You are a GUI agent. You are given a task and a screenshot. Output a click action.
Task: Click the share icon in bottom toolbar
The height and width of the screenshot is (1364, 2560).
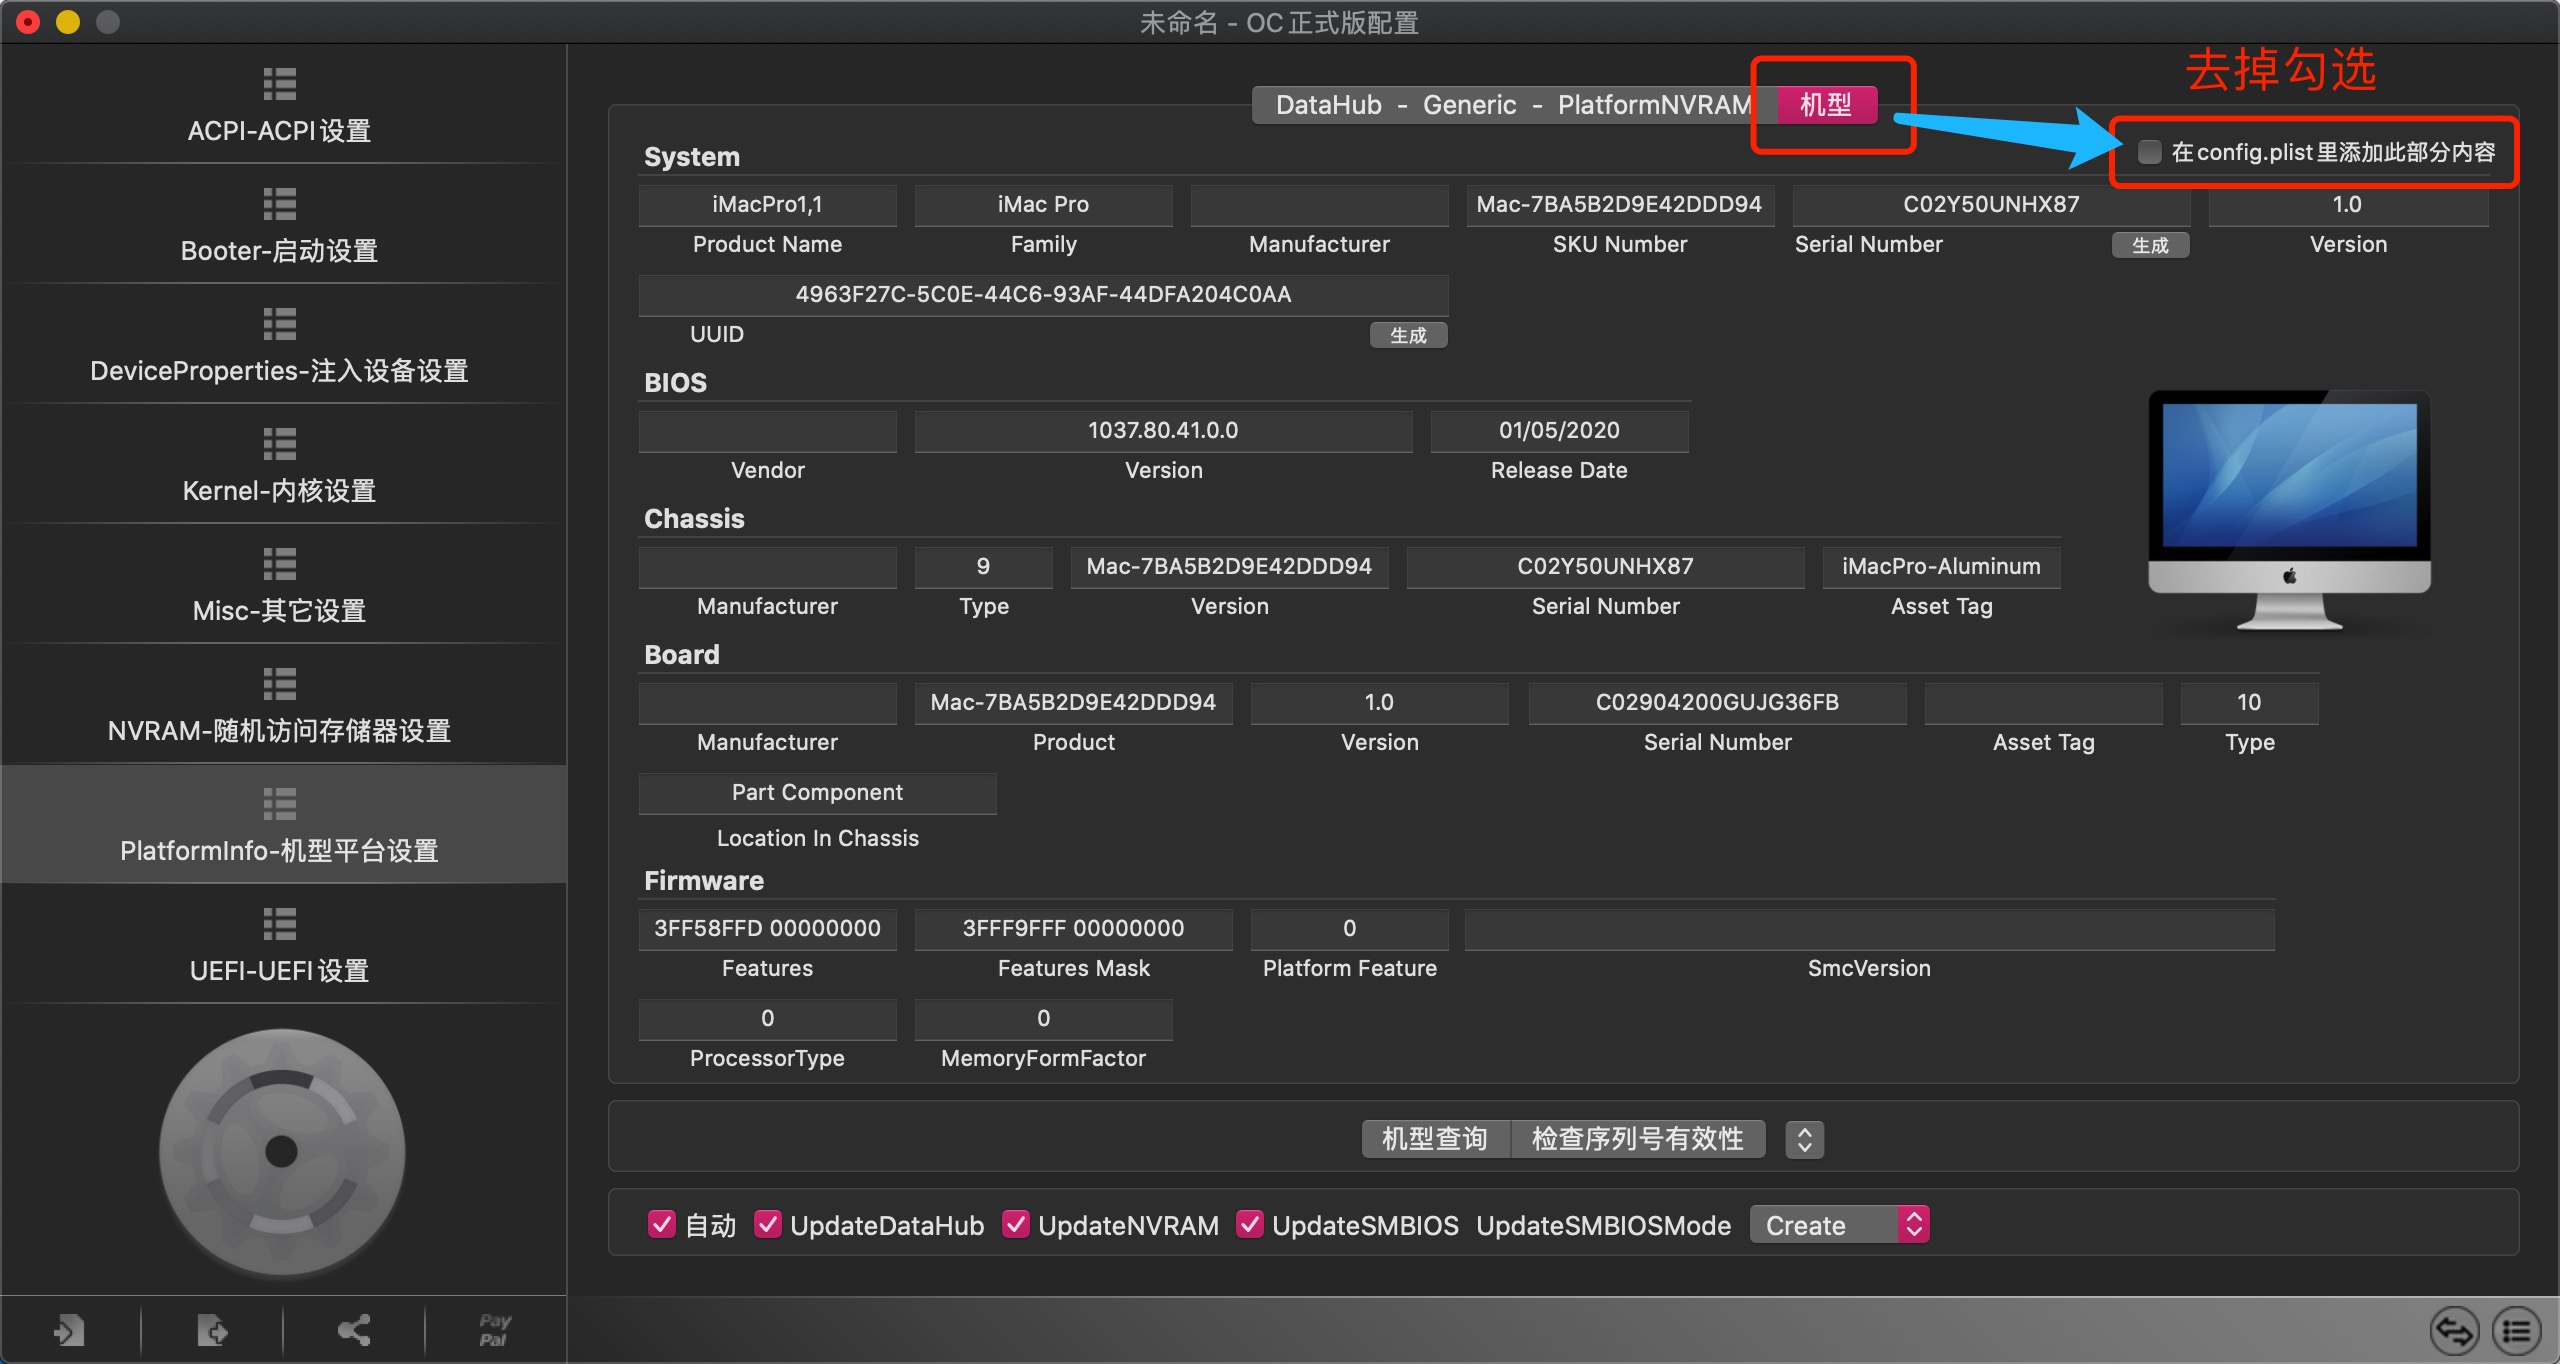pos(354,1331)
